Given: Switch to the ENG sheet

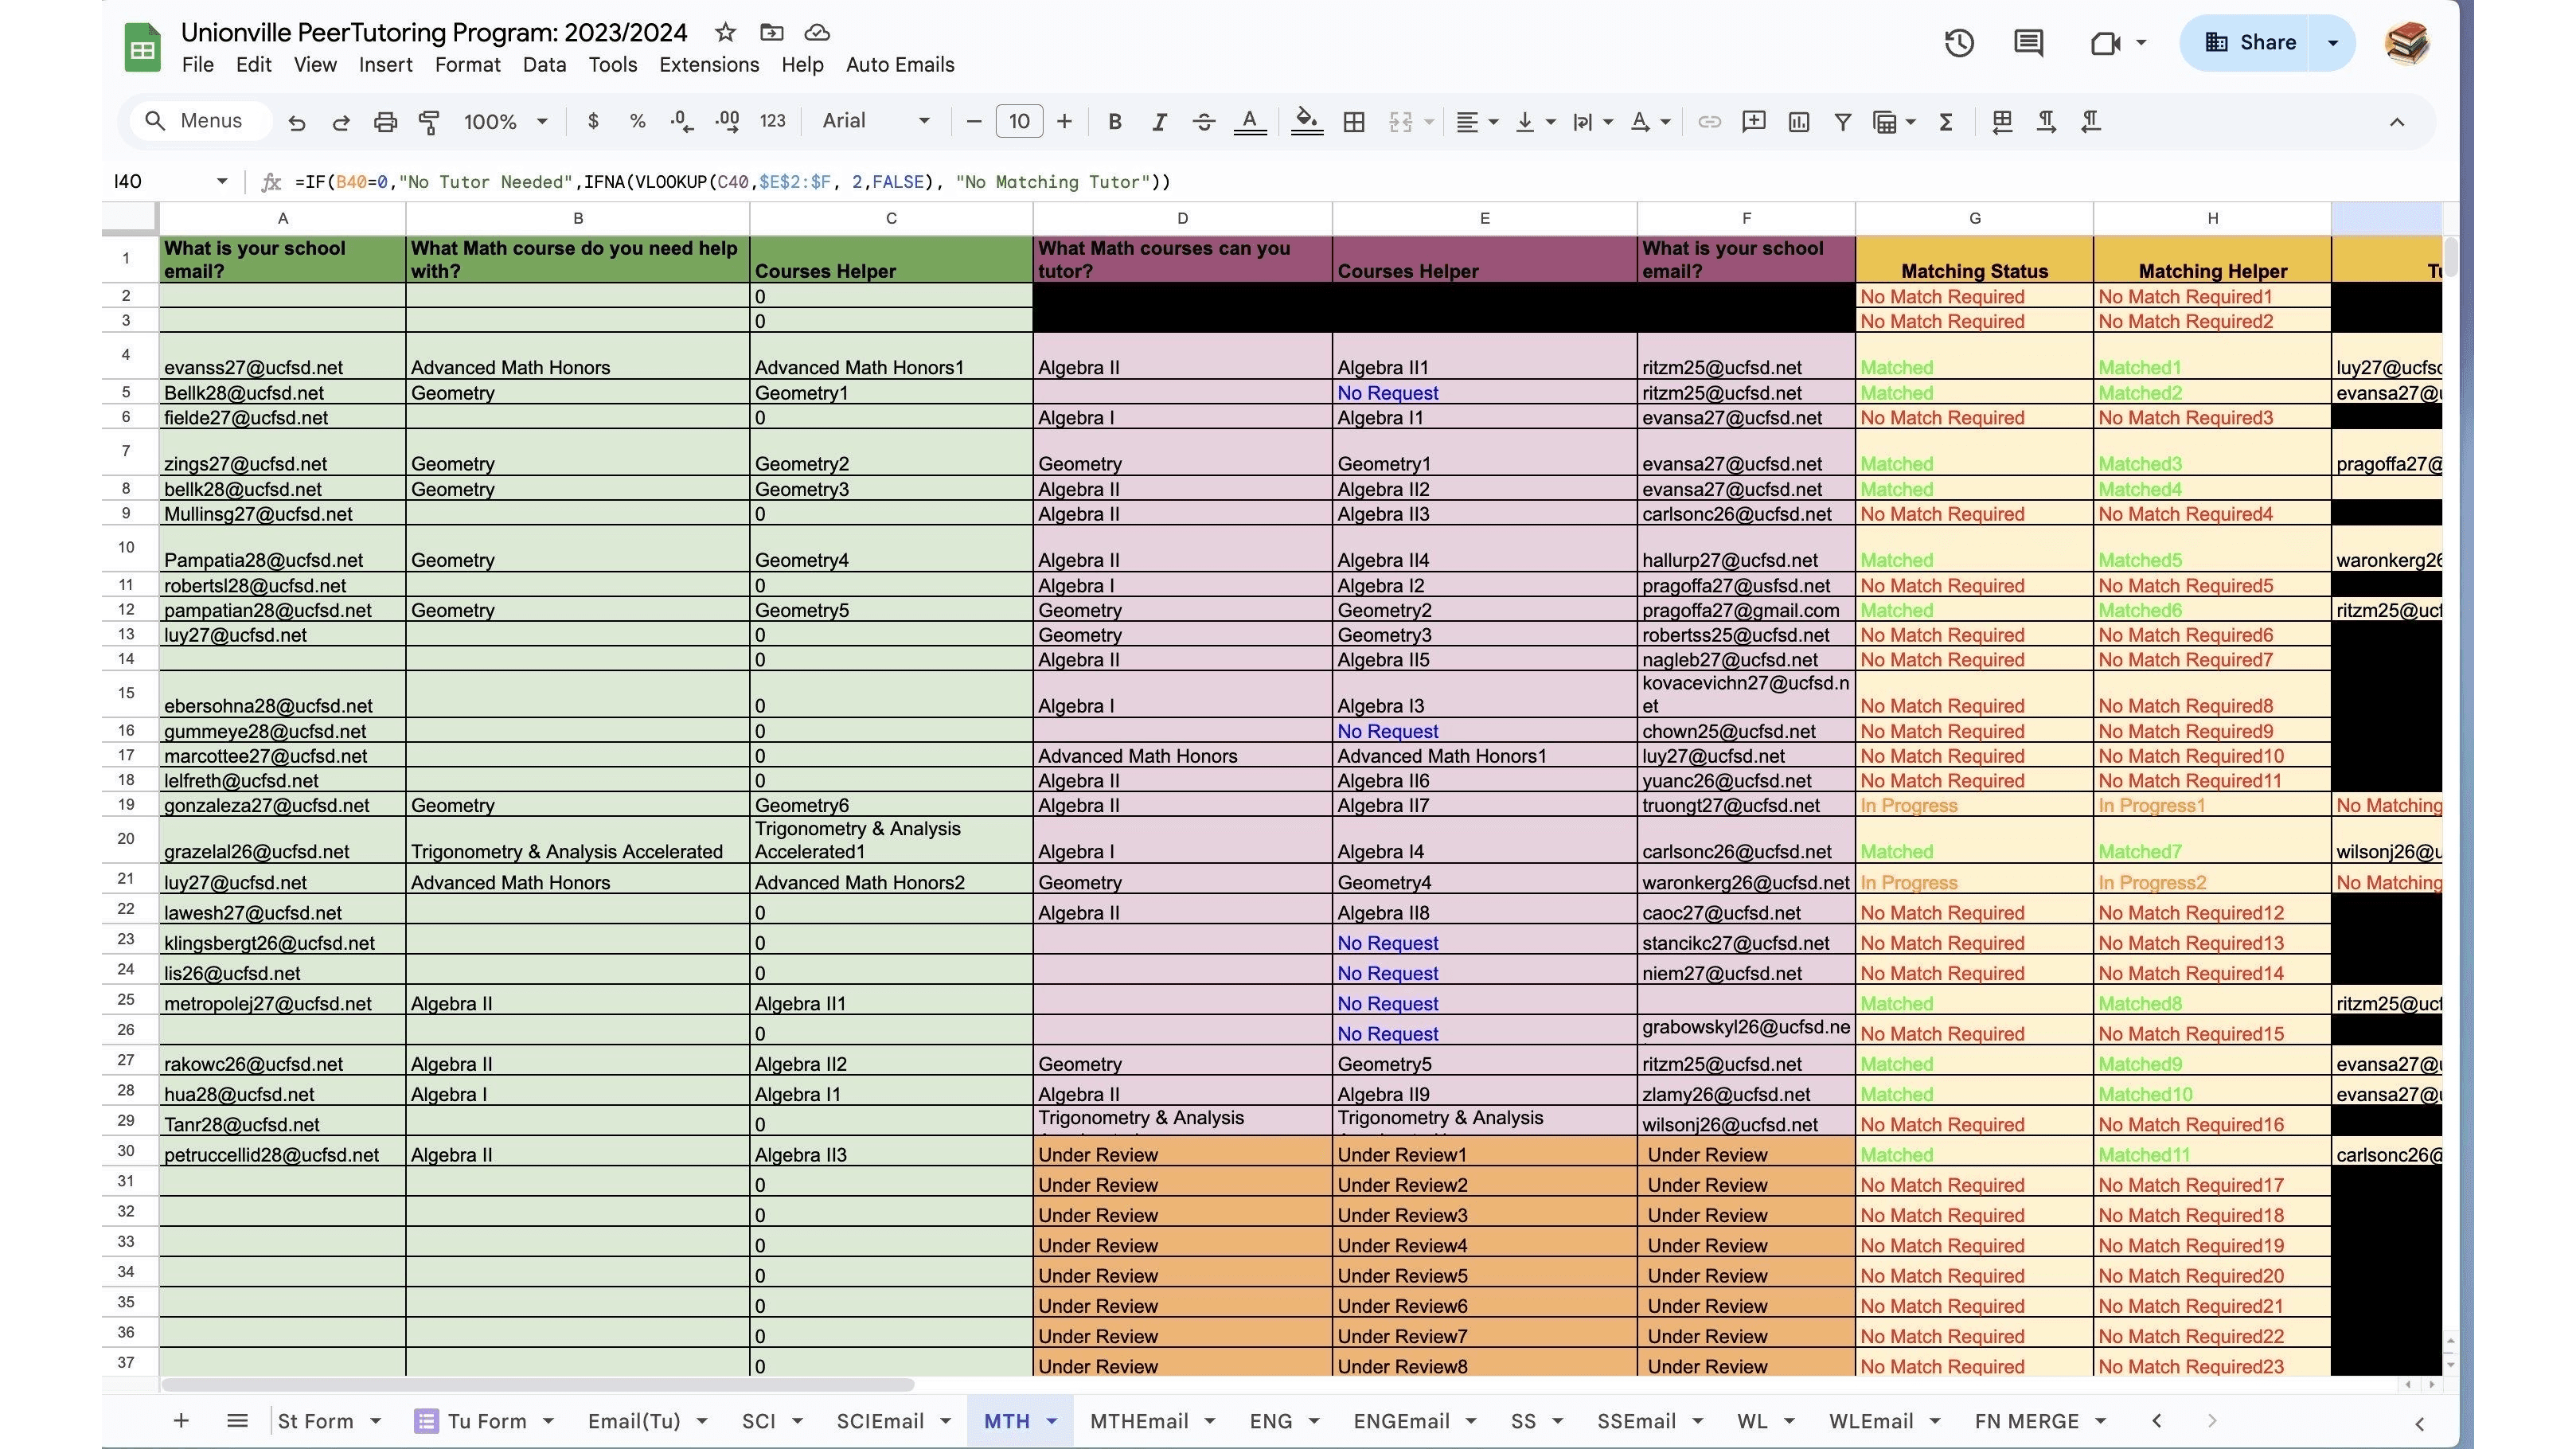Looking at the screenshot, I should (x=1271, y=1421).
